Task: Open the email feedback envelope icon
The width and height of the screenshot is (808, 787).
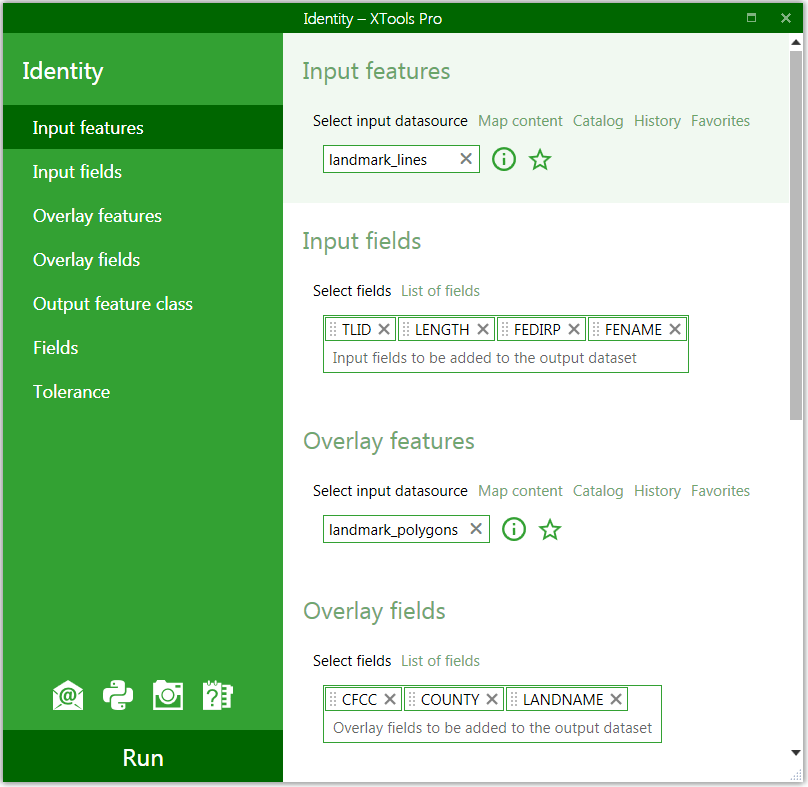Action: pyautogui.click(x=68, y=696)
